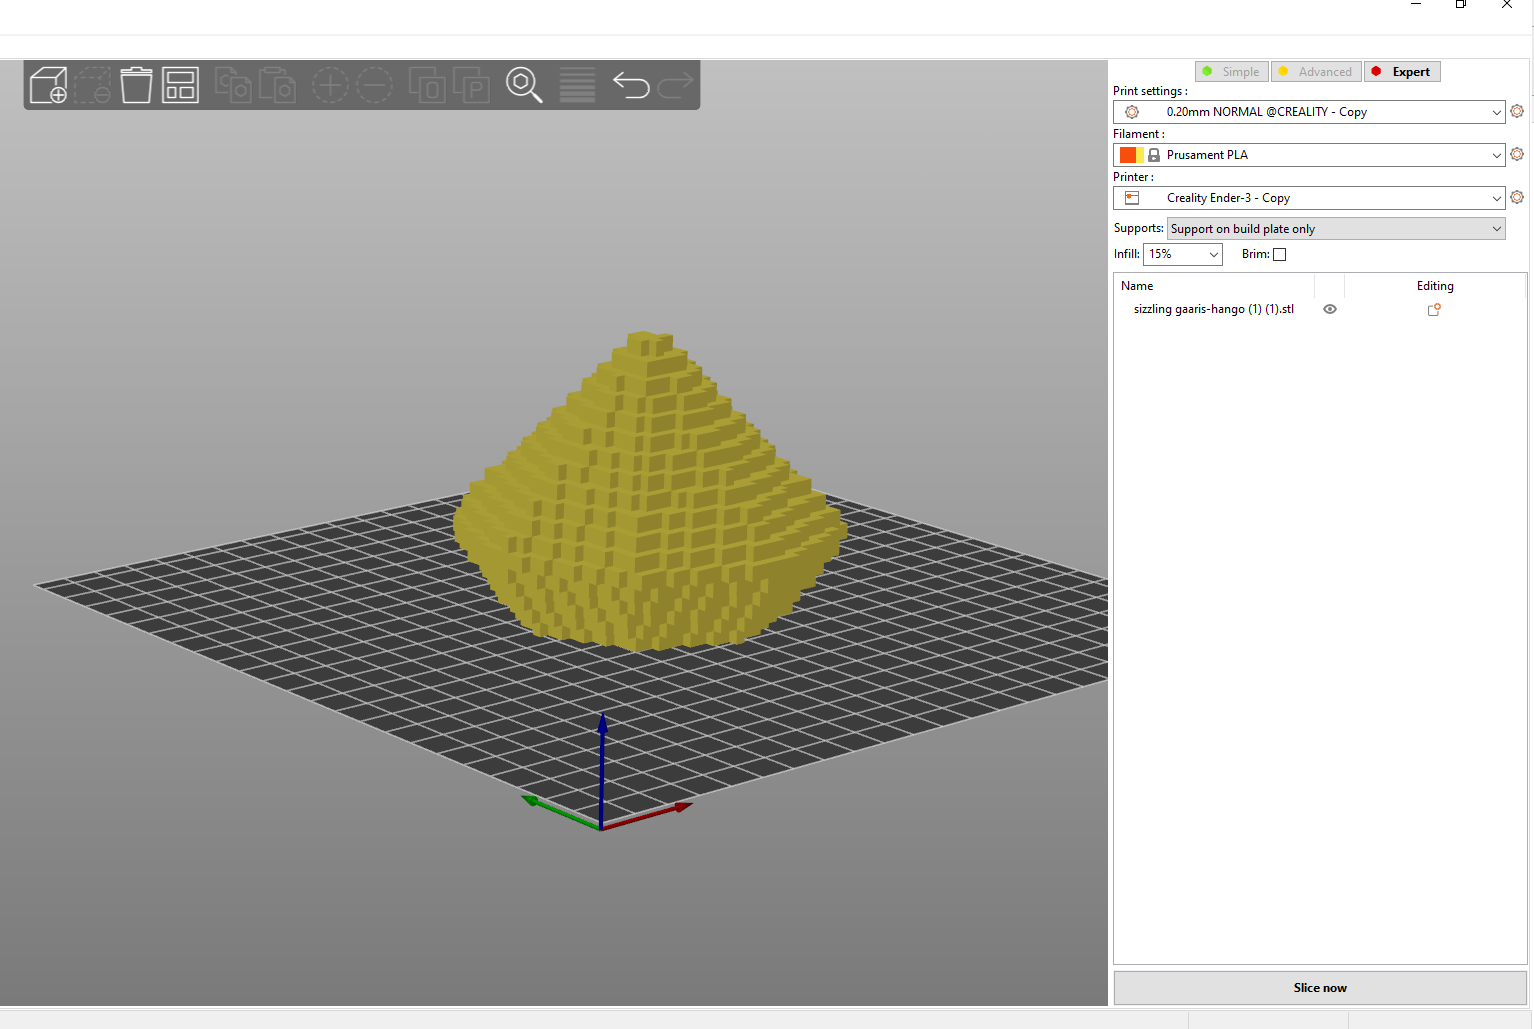The width and height of the screenshot is (1534, 1029).
Task: Open Search with the magnifier icon
Action: (x=524, y=85)
